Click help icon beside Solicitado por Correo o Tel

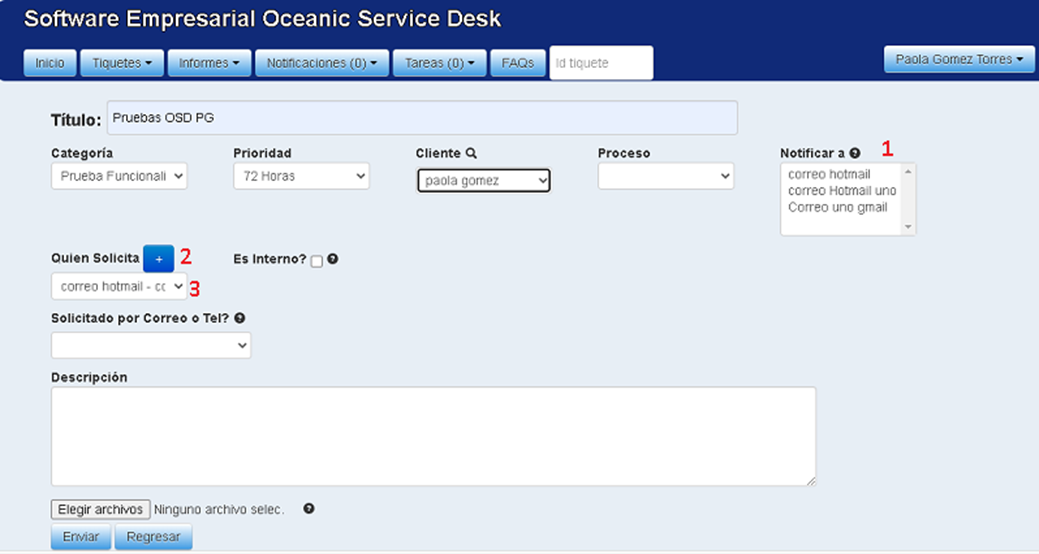coord(240,318)
